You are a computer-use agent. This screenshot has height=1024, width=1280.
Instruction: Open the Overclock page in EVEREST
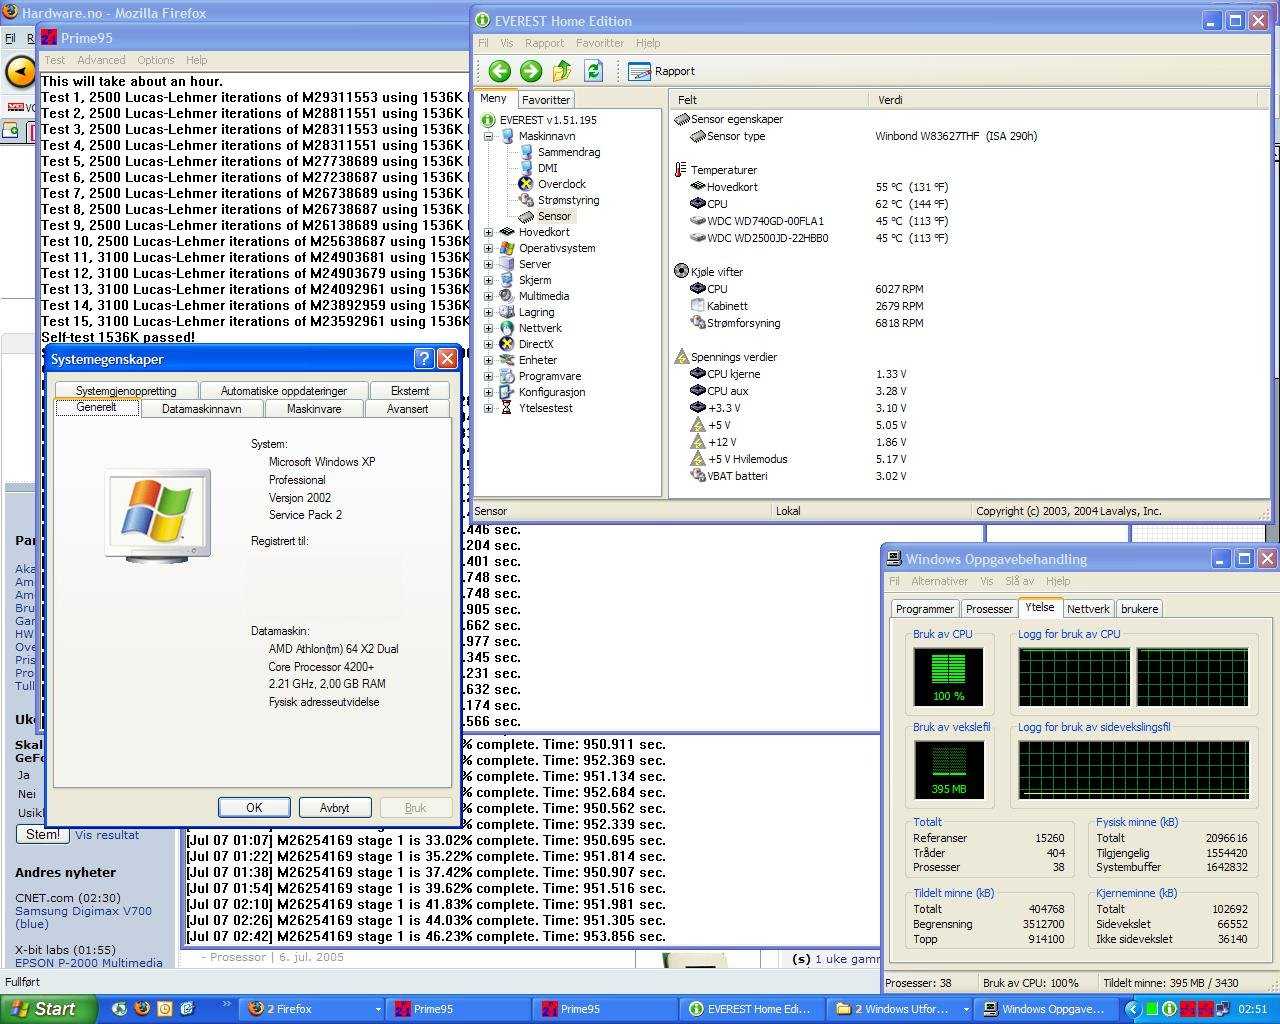pos(561,184)
